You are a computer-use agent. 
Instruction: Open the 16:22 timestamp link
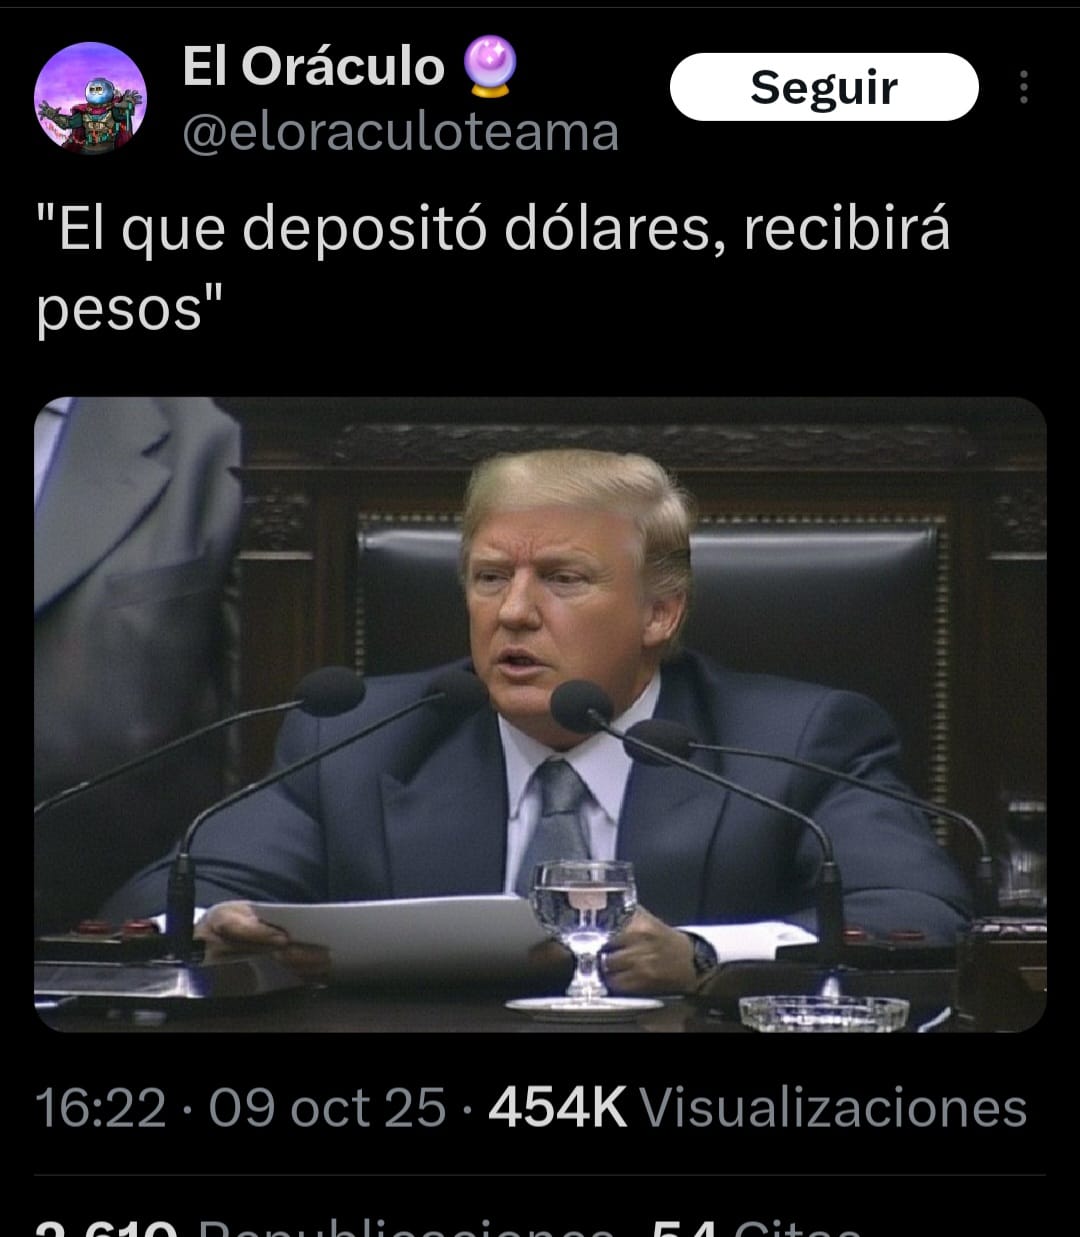coord(100,1108)
